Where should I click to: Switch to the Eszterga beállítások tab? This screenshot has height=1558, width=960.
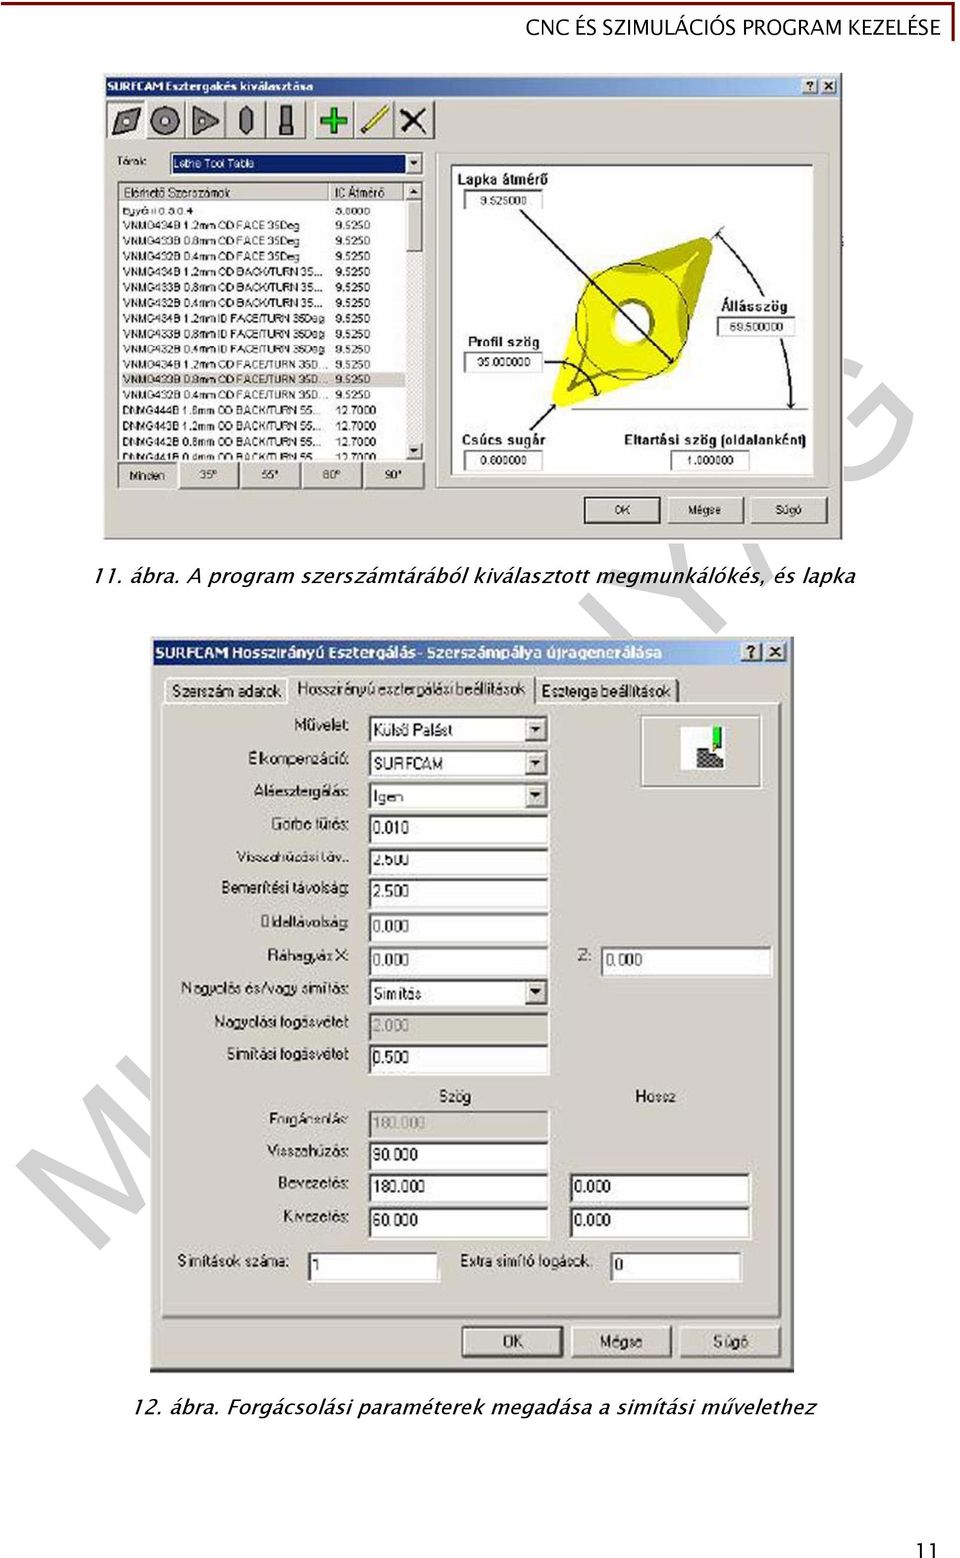(606, 691)
